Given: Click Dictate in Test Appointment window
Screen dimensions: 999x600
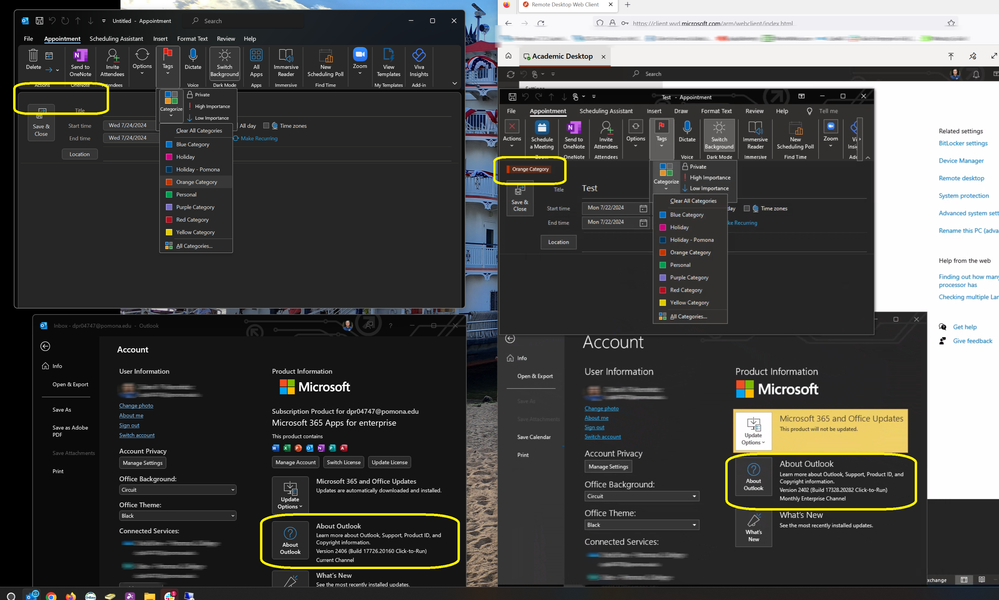Looking at the screenshot, I should [687, 132].
